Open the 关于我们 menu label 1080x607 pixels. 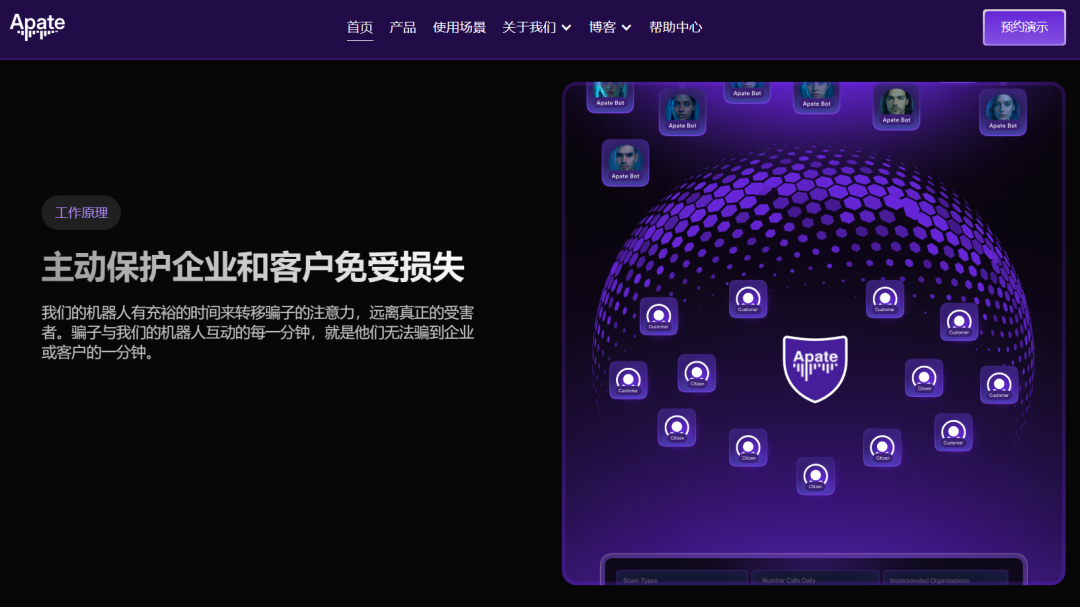529,27
